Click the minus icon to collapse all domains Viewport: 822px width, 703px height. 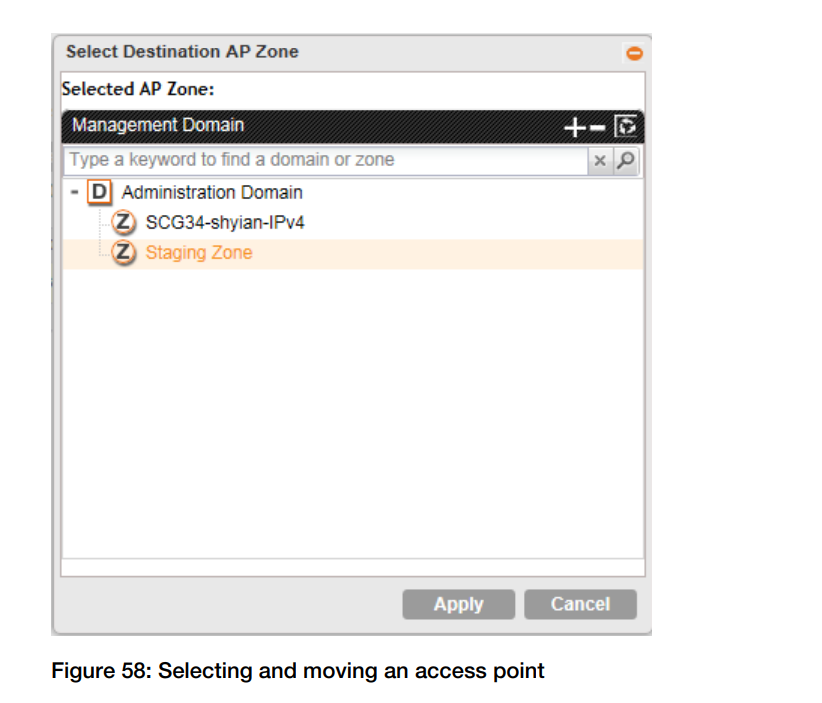coord(596,127)
